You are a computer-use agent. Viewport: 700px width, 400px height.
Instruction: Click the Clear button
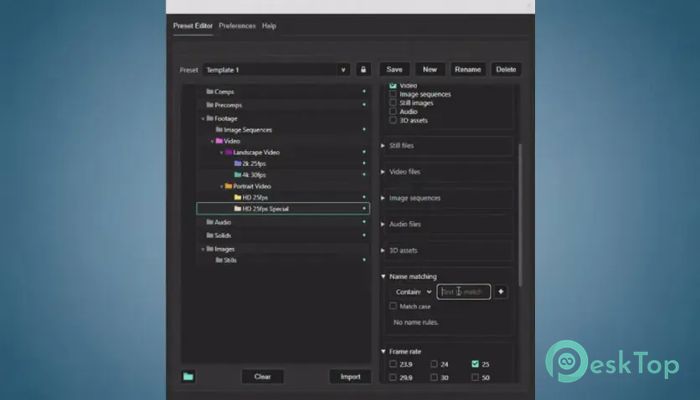tap(262, 376)
